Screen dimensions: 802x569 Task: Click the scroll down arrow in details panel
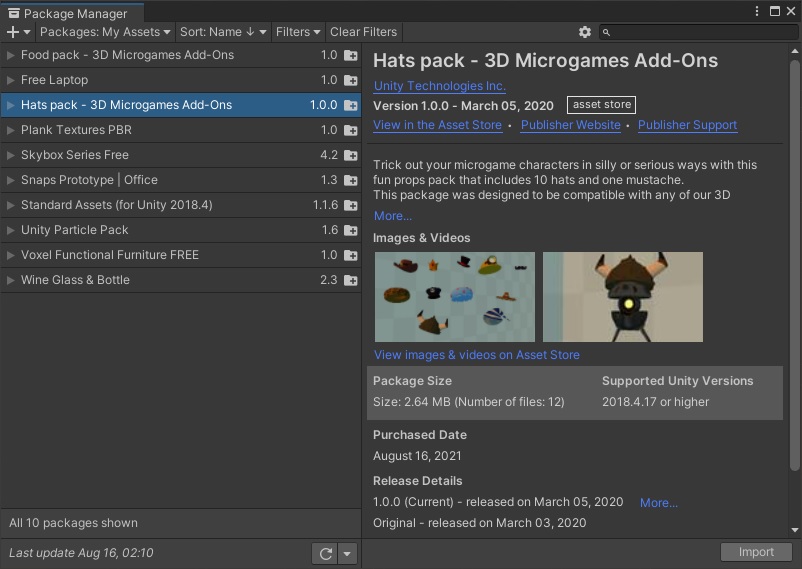pos(794,530)
